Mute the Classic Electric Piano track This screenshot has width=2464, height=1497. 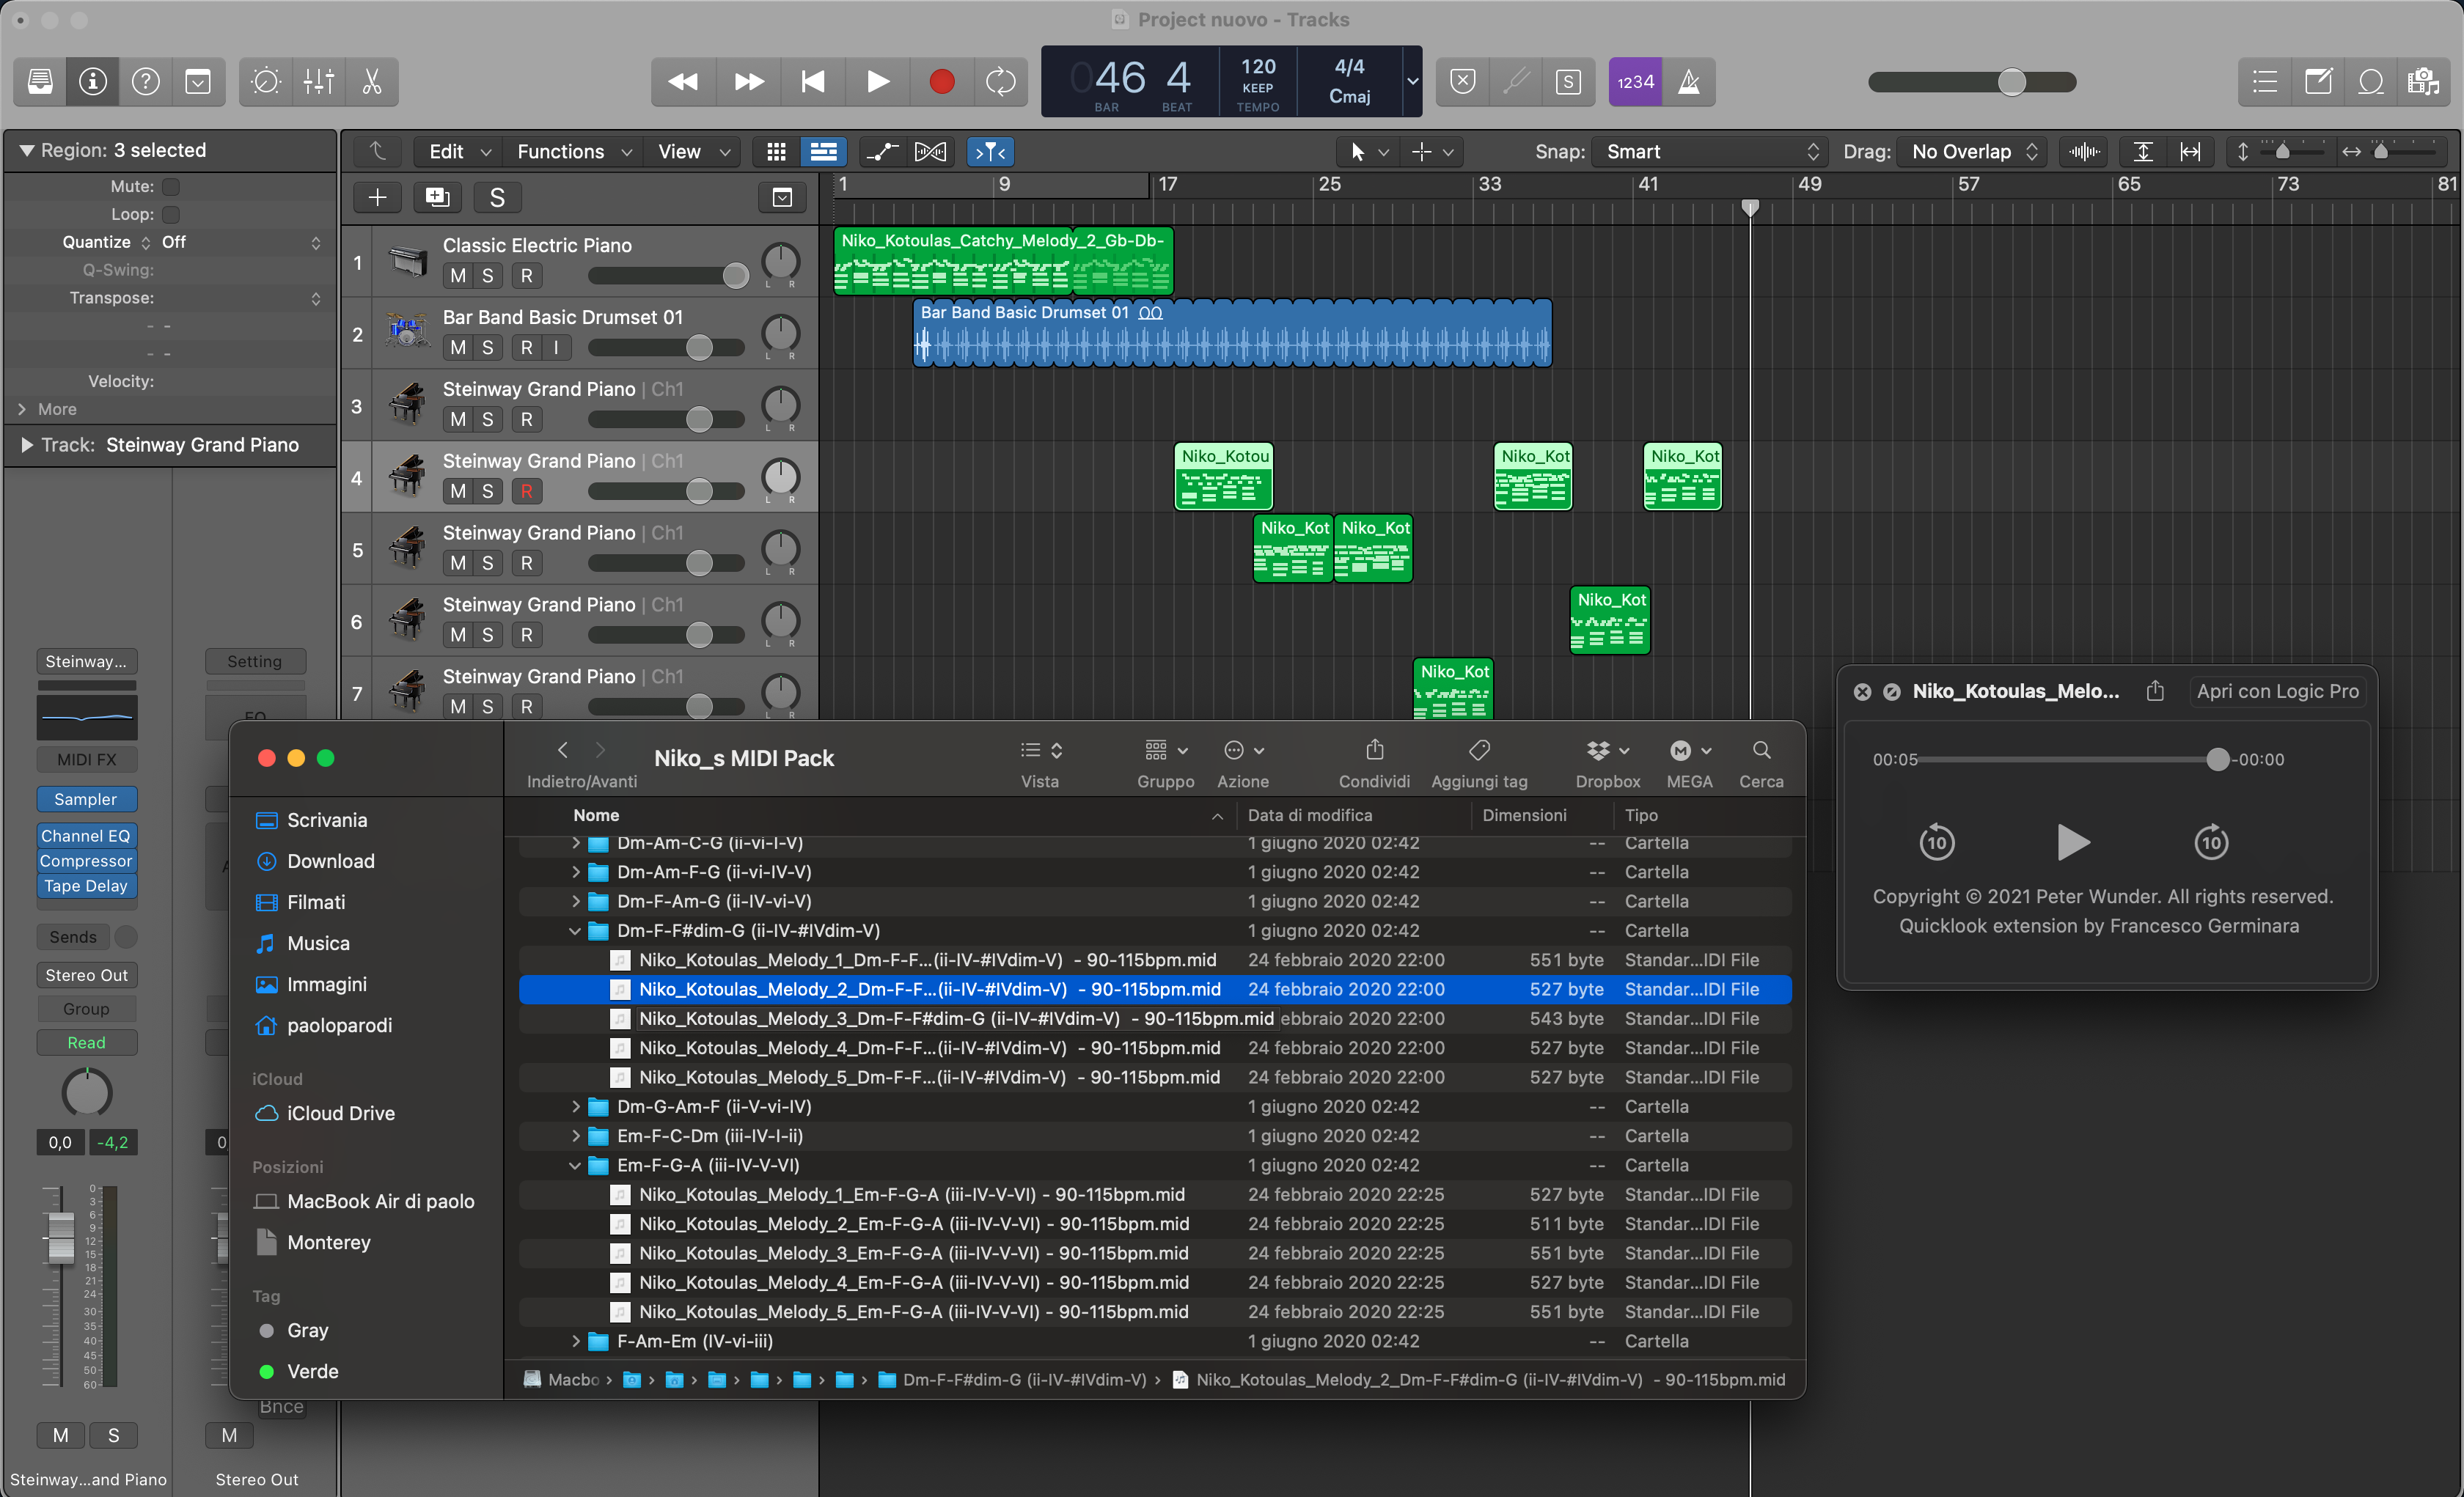pos(458,276)
